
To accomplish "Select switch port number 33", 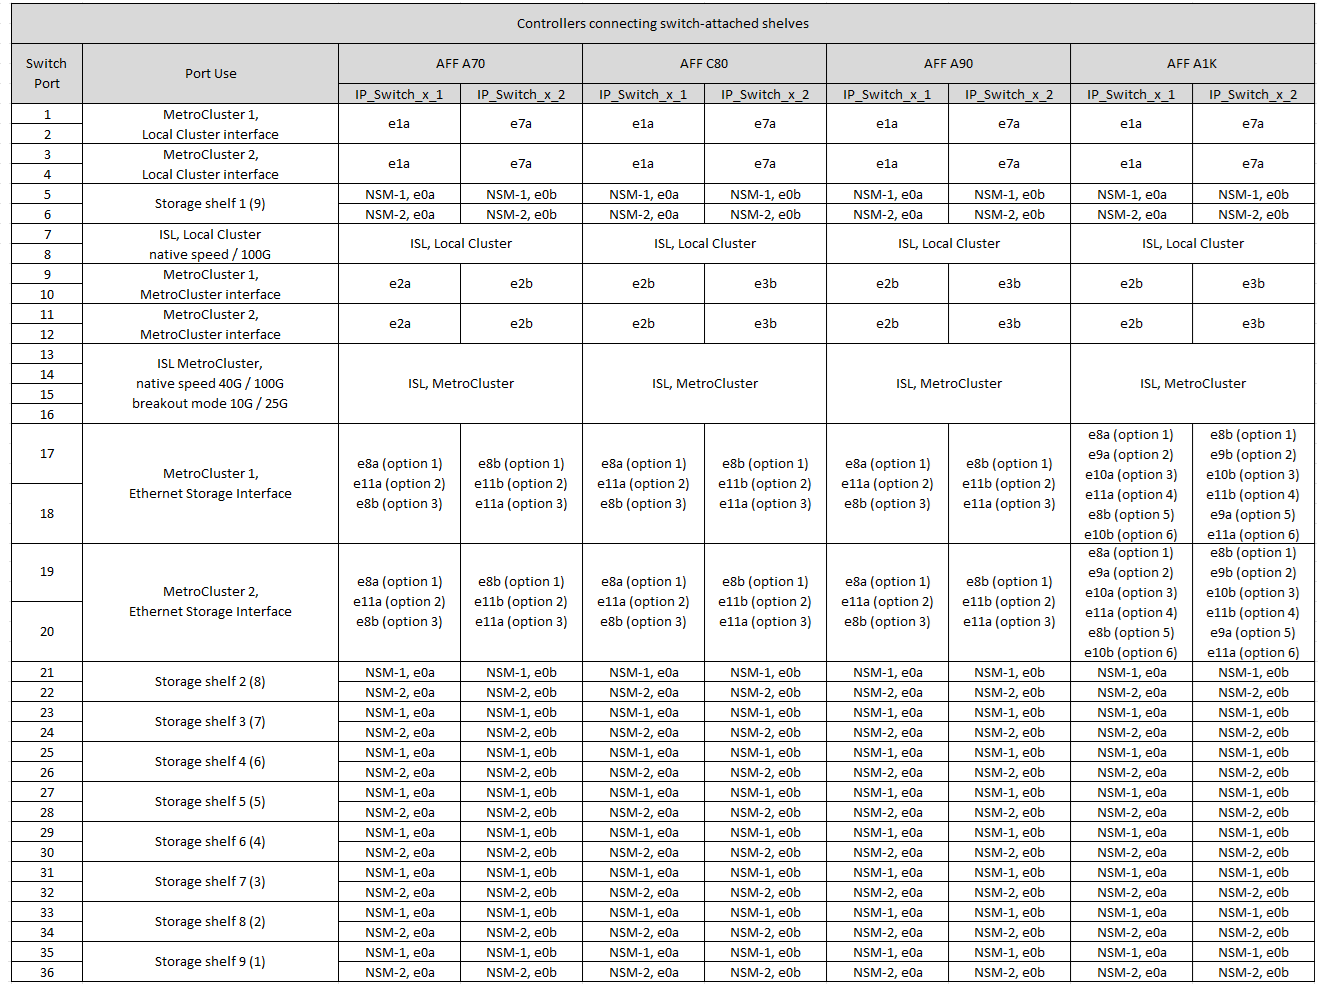I will (x=47, y=912).
